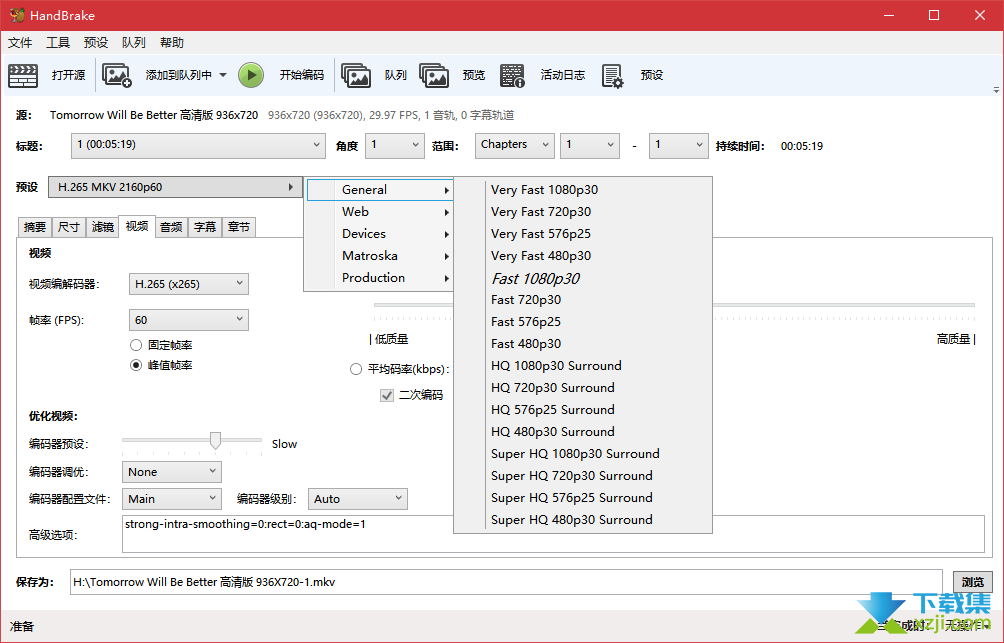Switch to the 音频 tab
This screenshot has width=1004, height=643.
[x=171, y=227]
